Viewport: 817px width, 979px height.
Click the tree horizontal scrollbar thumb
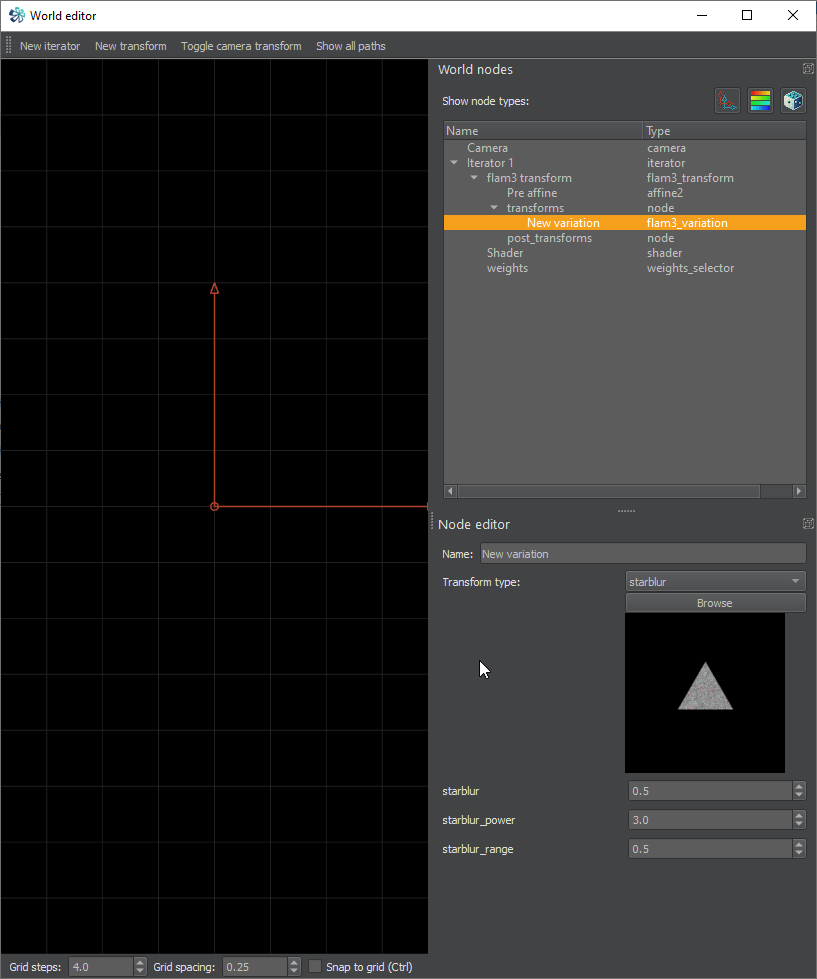pyautogui.click(x=609, y=491)
